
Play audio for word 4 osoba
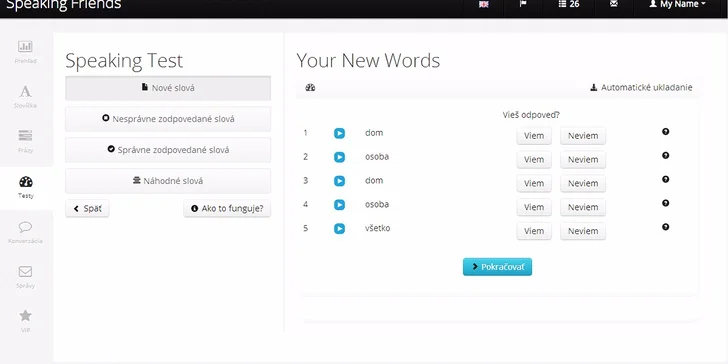click(x=339, y=205)
